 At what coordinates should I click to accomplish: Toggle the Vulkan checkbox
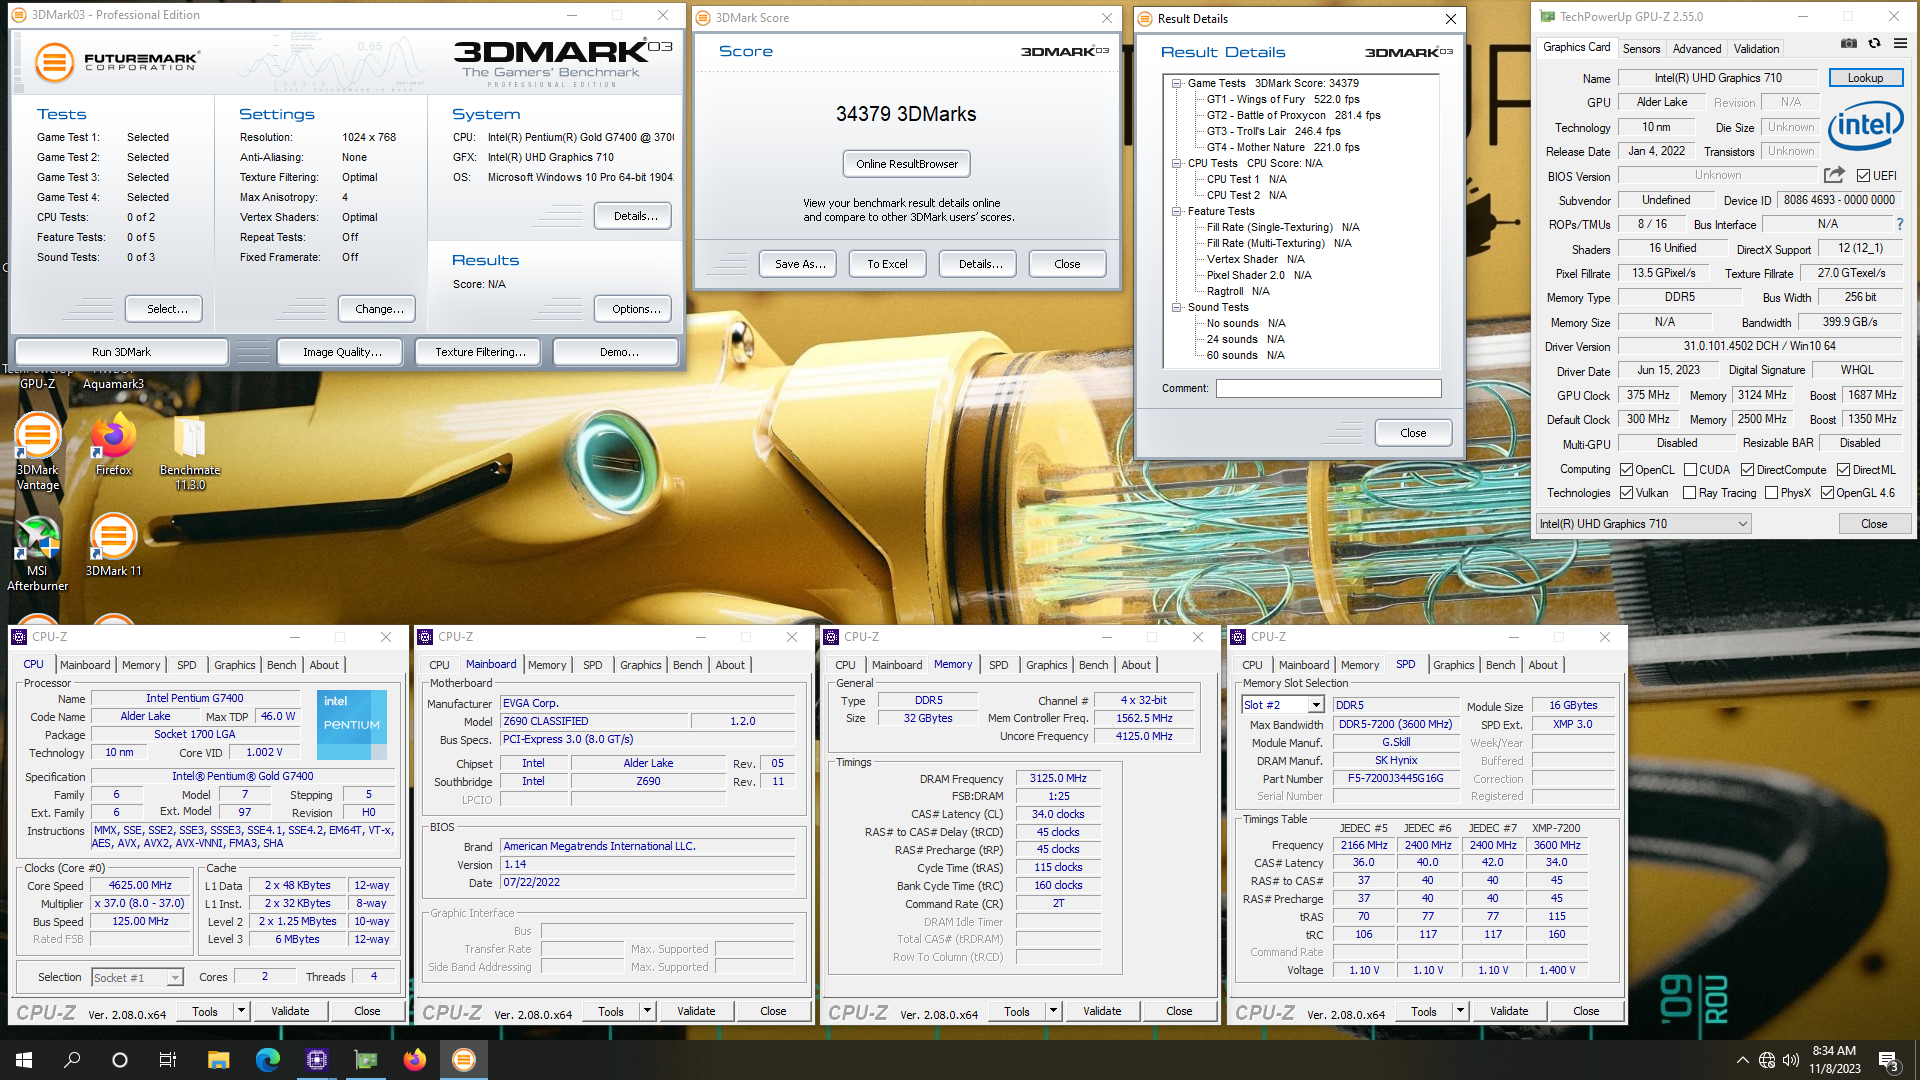(x=1627, y=493)
